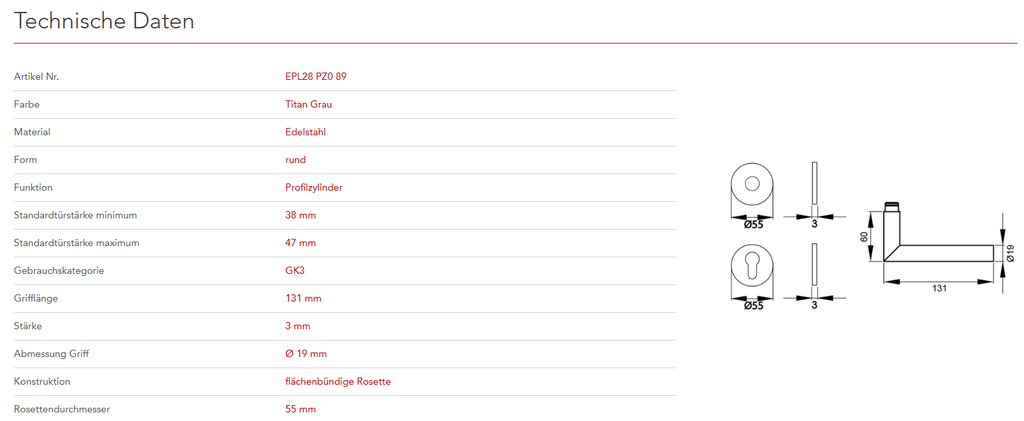Click the Edelstahl material value
The width and height of the screenshot is (1024, 421).
point(305,132)
